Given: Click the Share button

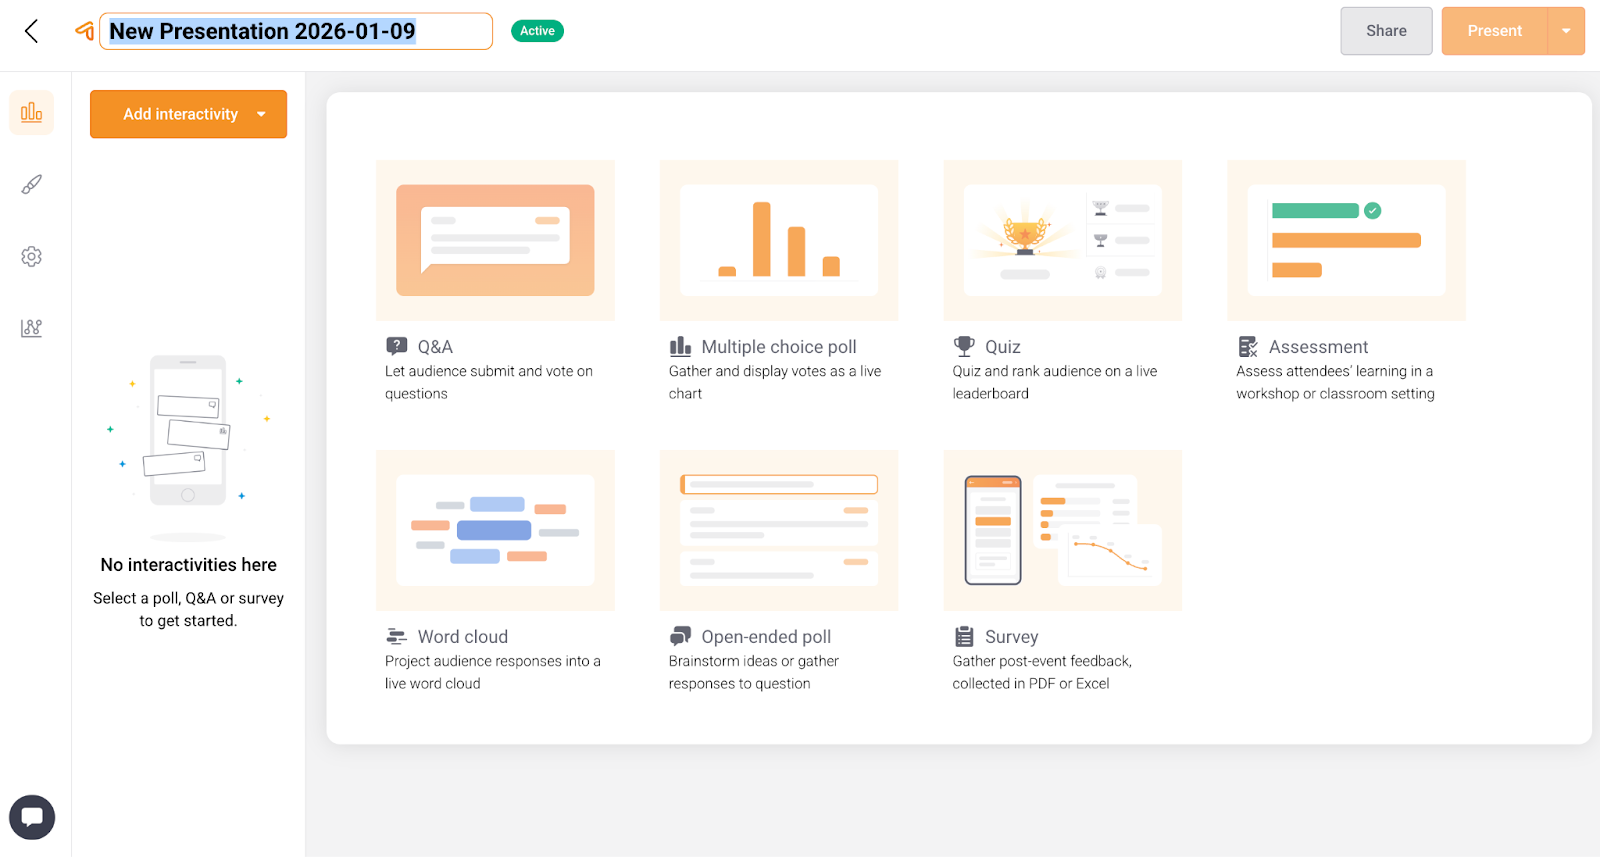Looking at the screenshot, I should (x=1386, y=31).
